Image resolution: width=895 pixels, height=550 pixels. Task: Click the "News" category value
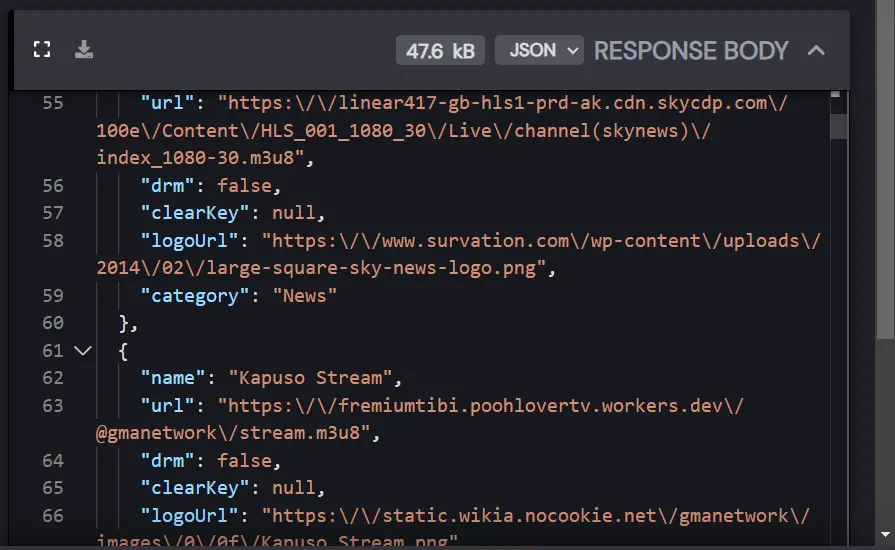click(x=305, y=296)
